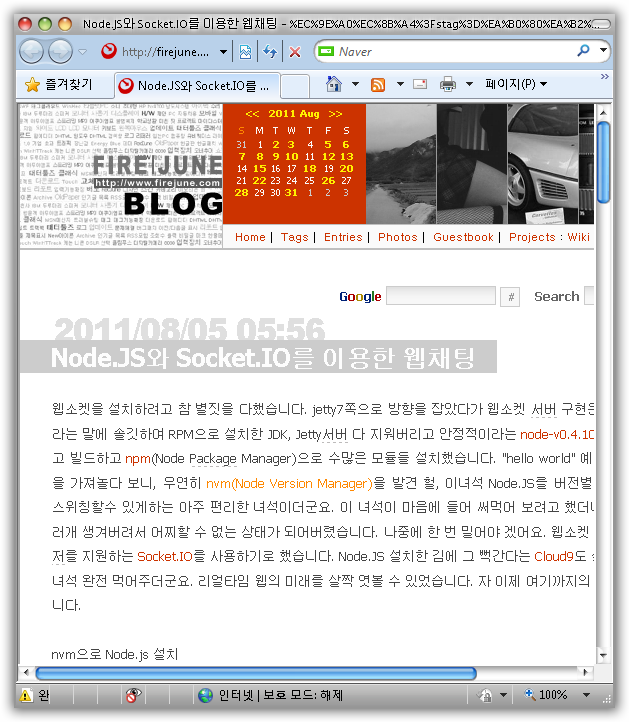The image size is (629, 722).
Task: Show more toolbar commands chevron
Action: click(604, 76)
